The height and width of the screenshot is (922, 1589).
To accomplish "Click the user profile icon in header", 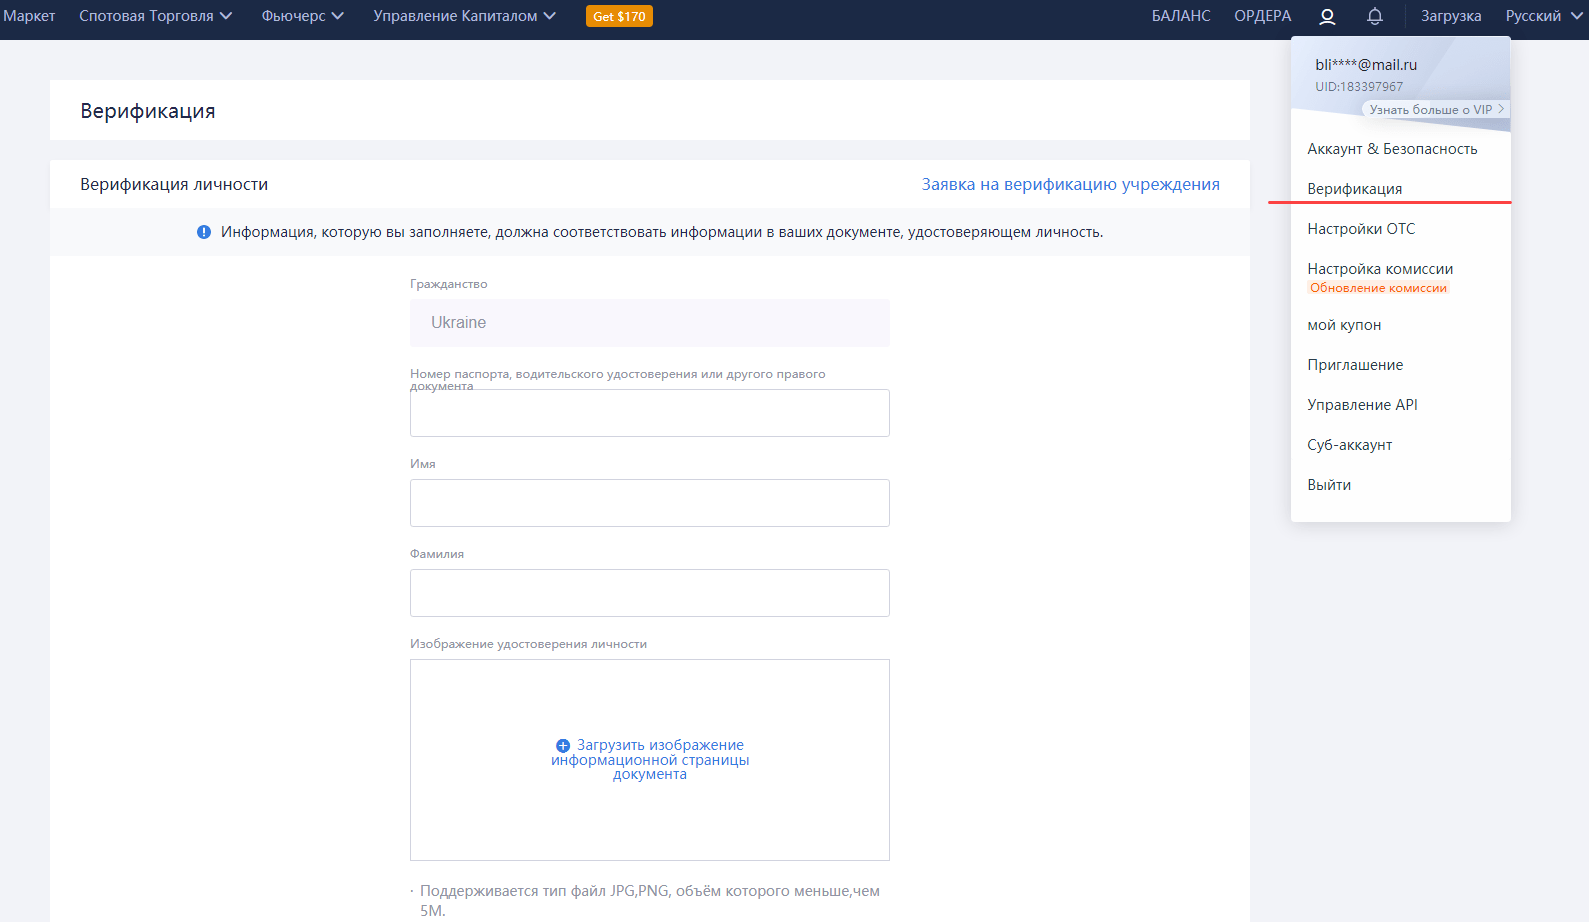I will [x=1327, y=16].
